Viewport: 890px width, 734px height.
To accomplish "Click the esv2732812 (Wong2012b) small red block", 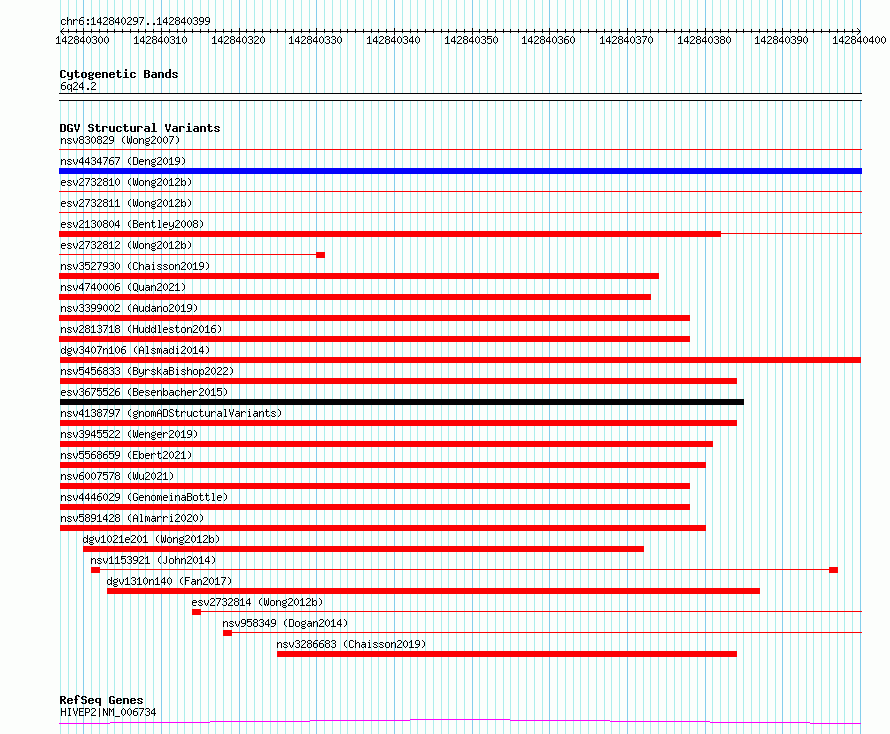I will [x=321, y=255].
